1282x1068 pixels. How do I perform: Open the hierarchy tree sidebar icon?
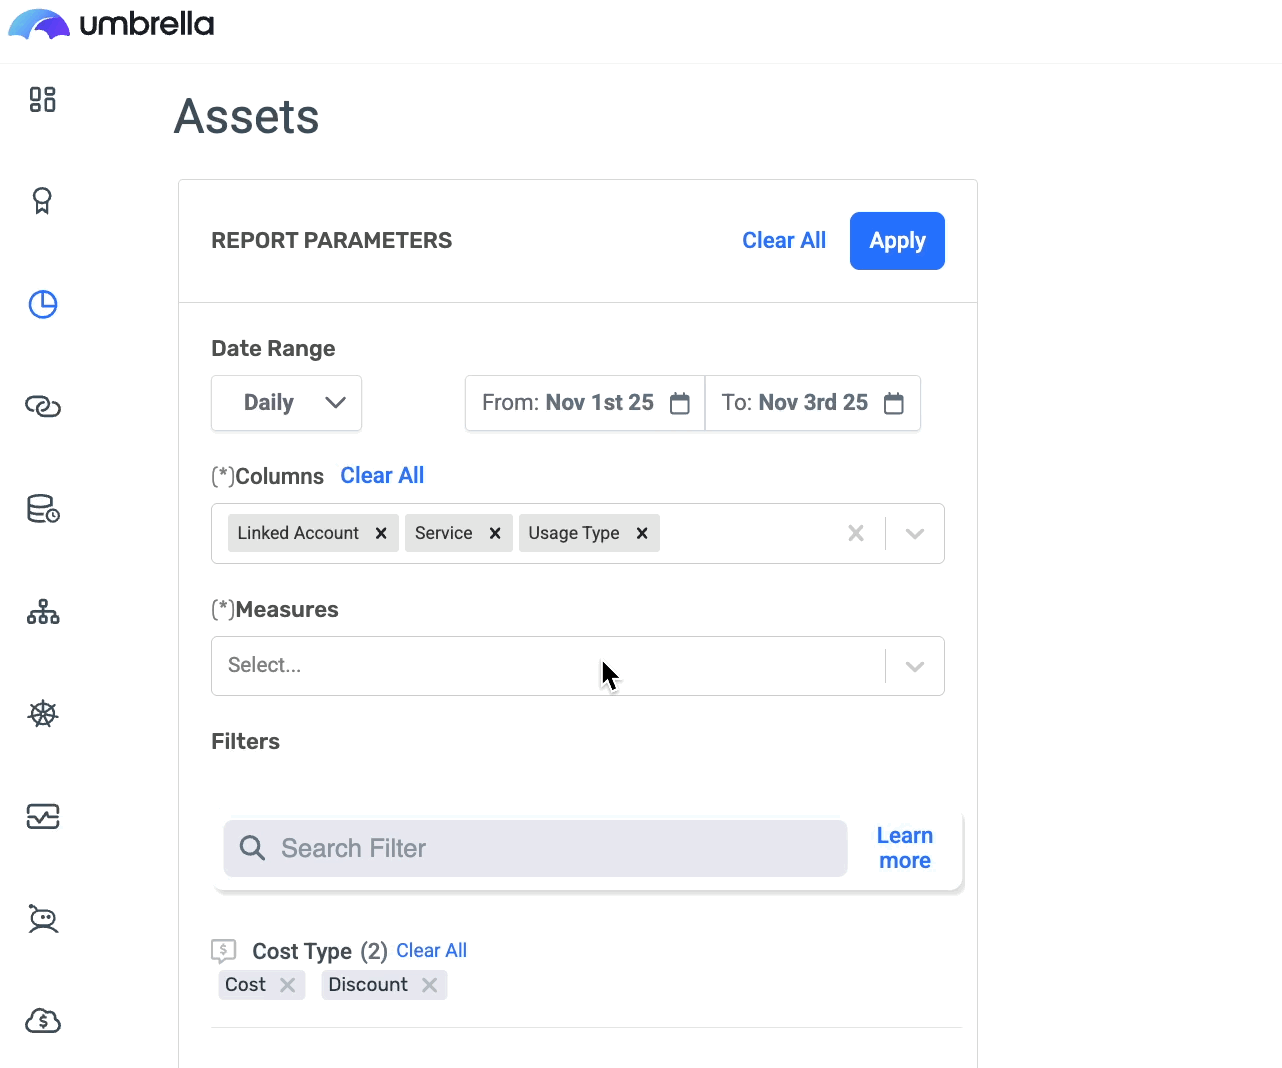[43, 611]
